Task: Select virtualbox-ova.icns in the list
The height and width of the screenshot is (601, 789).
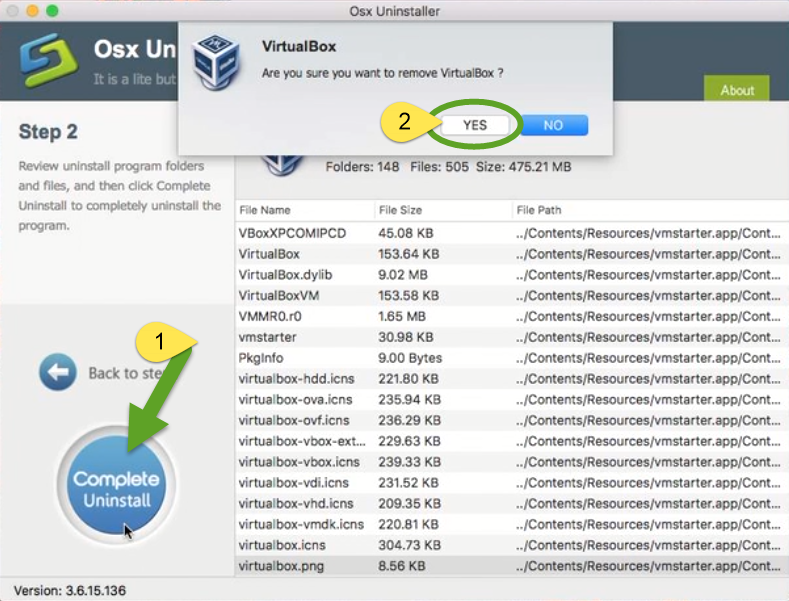Action: [512, 400]
